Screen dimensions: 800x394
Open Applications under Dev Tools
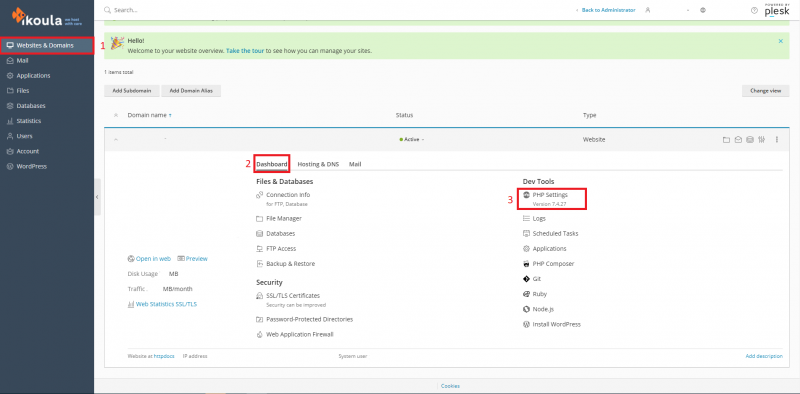click(549, 249)
